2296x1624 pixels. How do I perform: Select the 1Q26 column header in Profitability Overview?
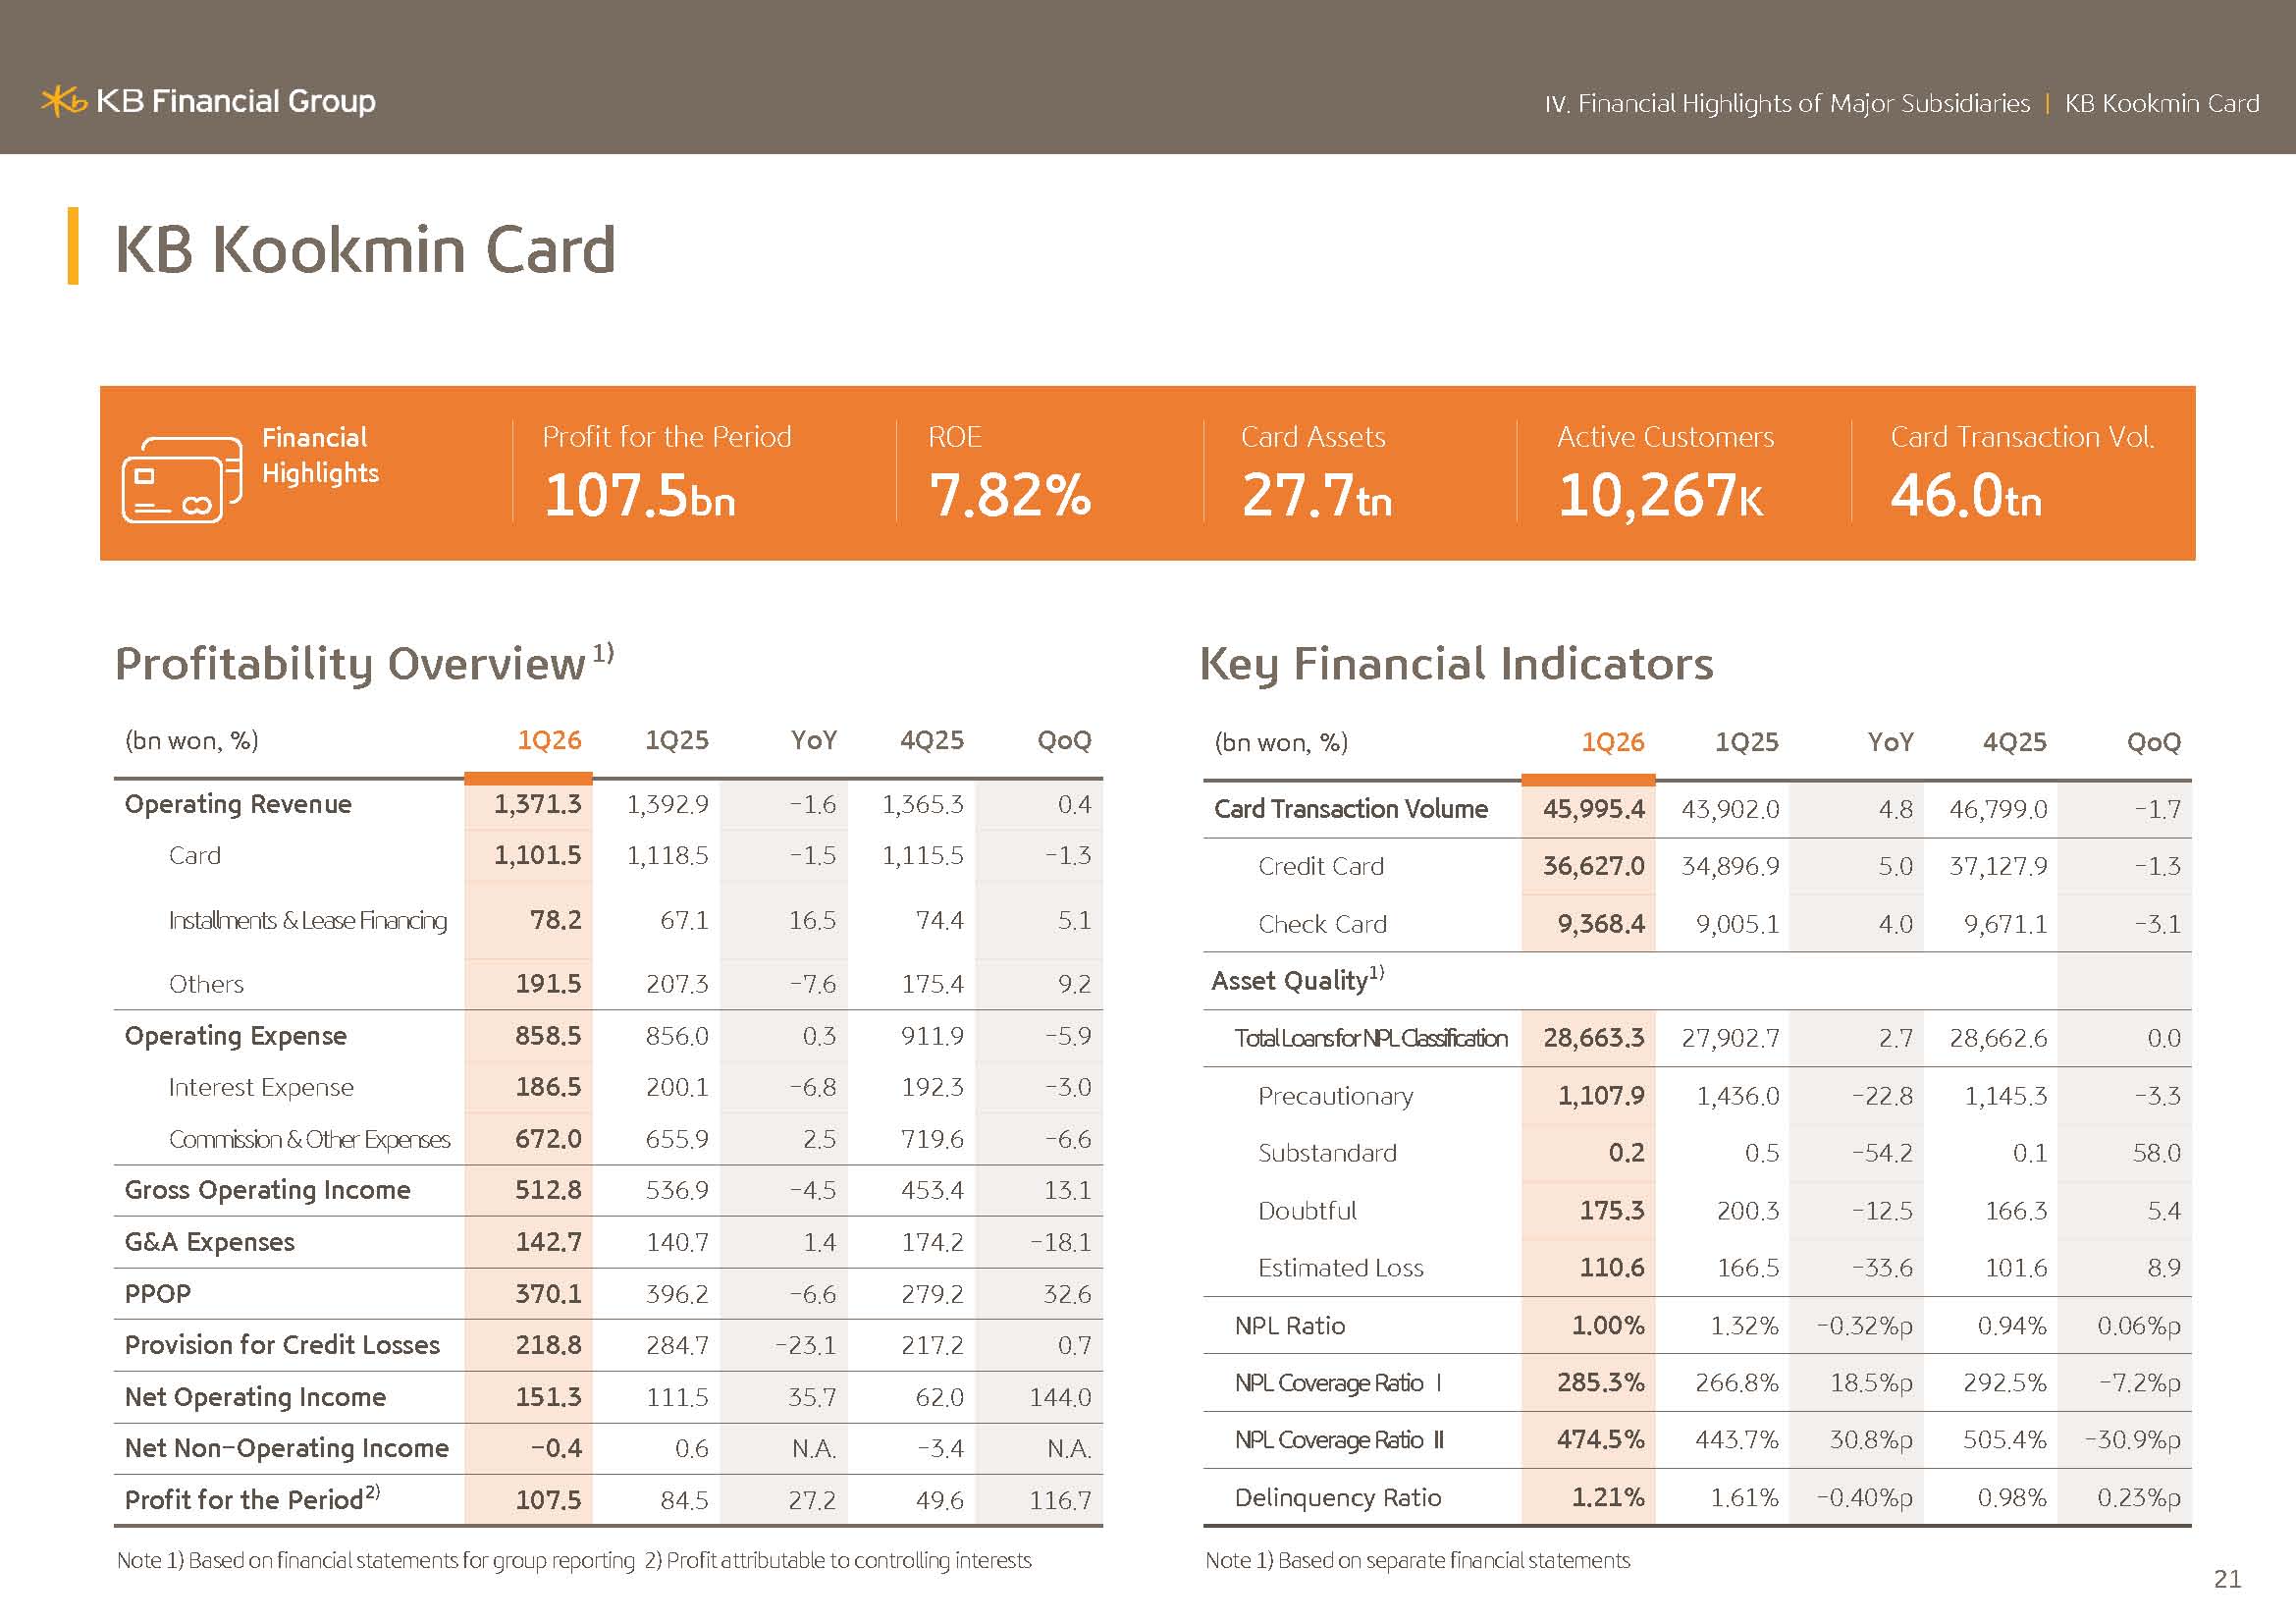click(x=549, y=740)
